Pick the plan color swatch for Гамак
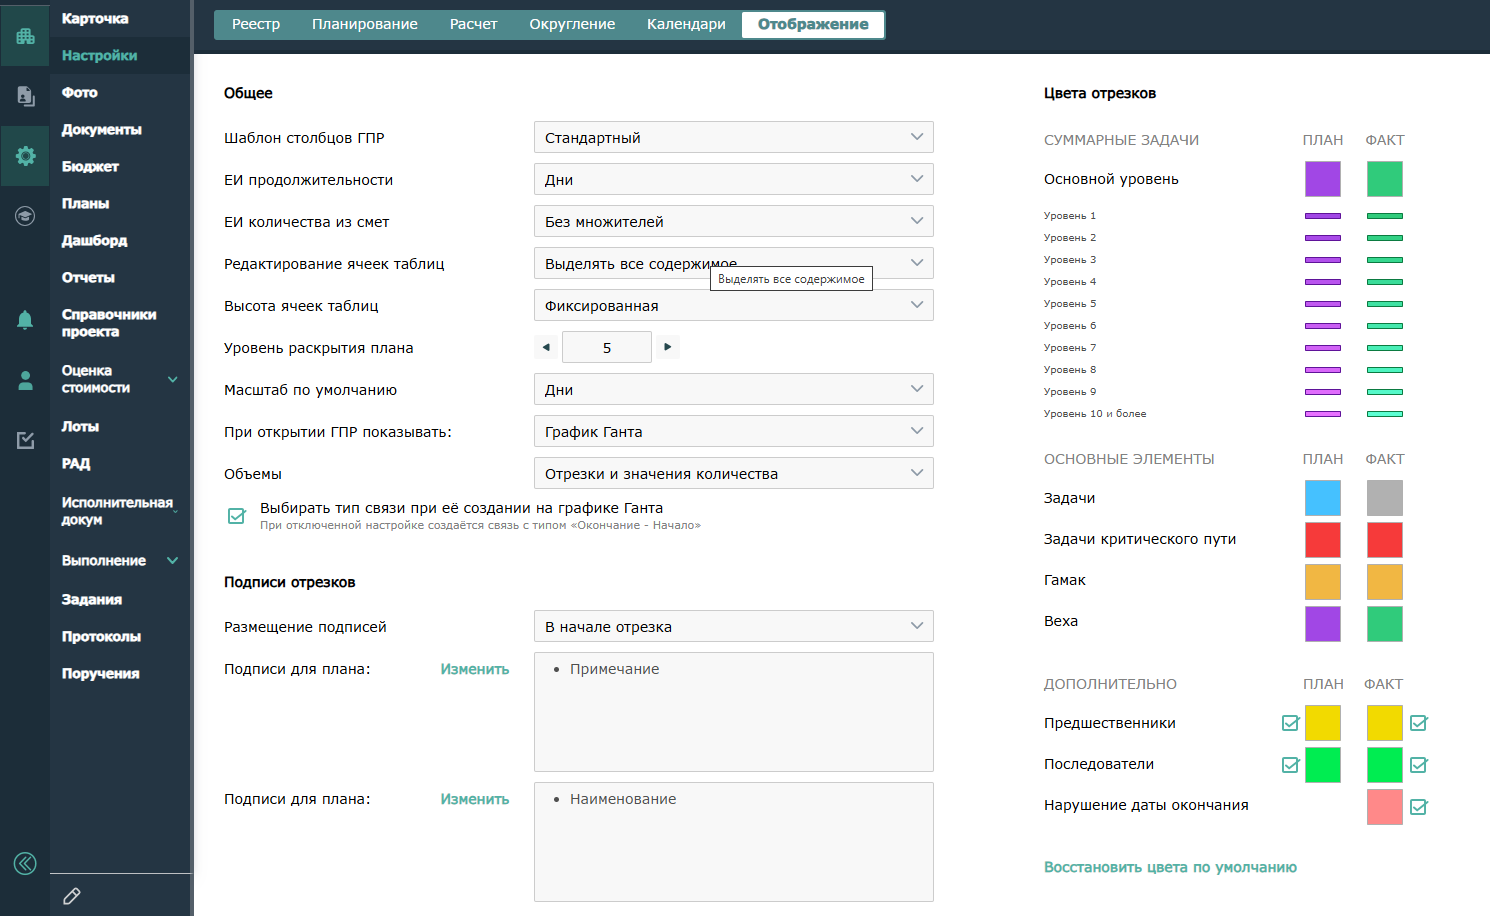The height and width of the screenshot is (916, 1490). coord(1322,581)
